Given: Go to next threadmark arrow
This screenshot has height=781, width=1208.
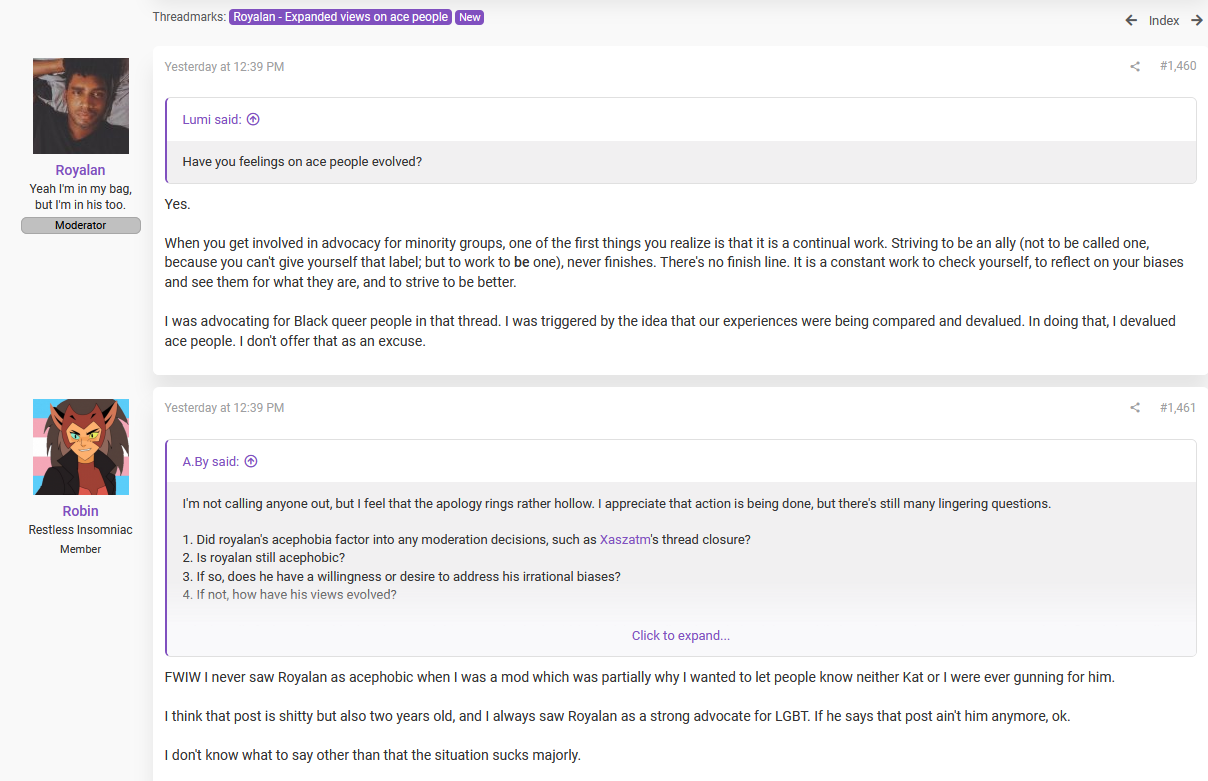Looking at the screenshot, I should [x=1197, y=20].
